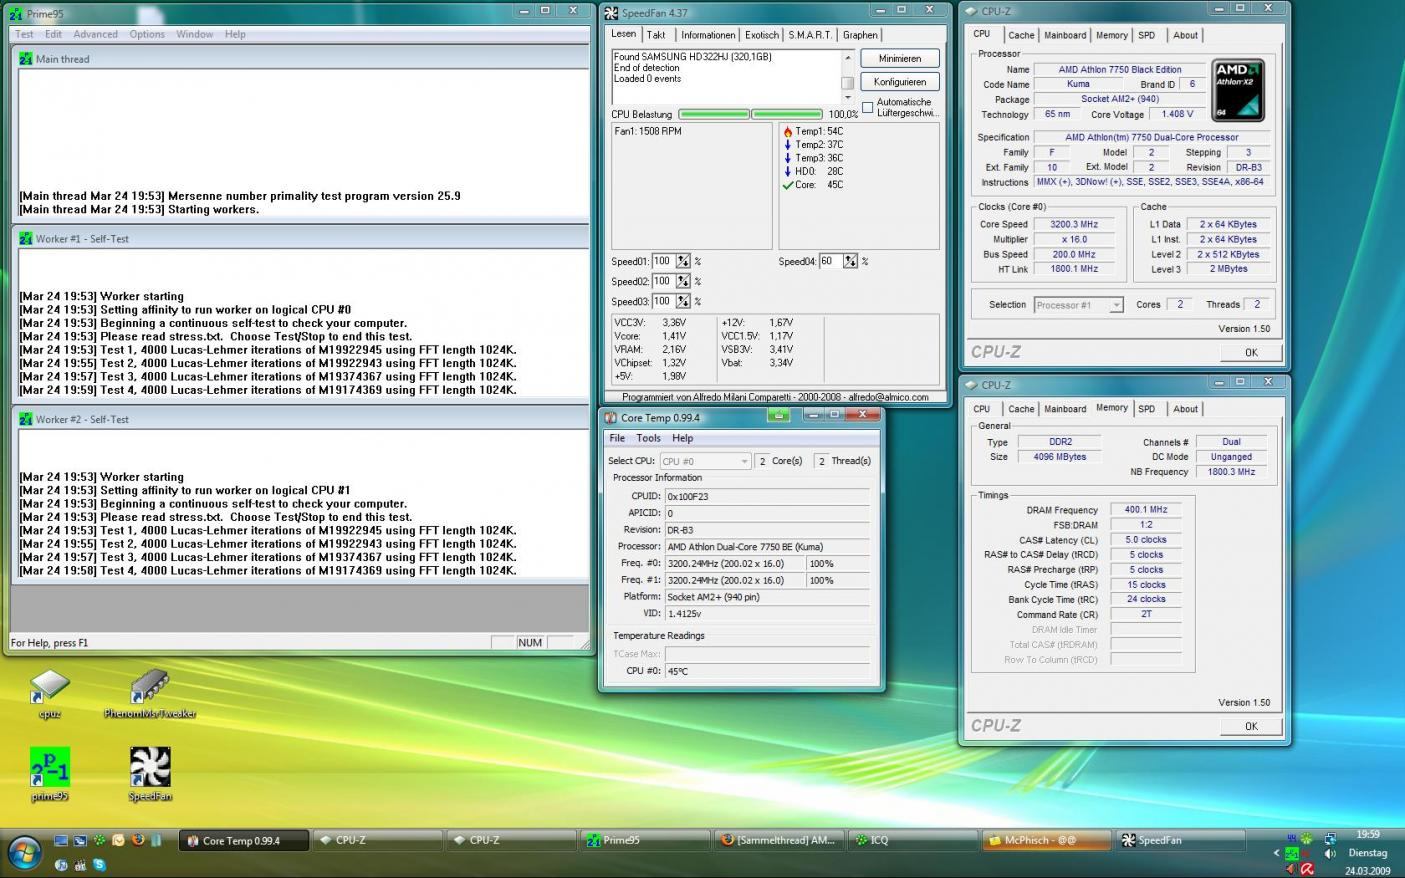Open the Windows Start orb
This screenshot has height=878, width=1405.
[x=25, y=853]
